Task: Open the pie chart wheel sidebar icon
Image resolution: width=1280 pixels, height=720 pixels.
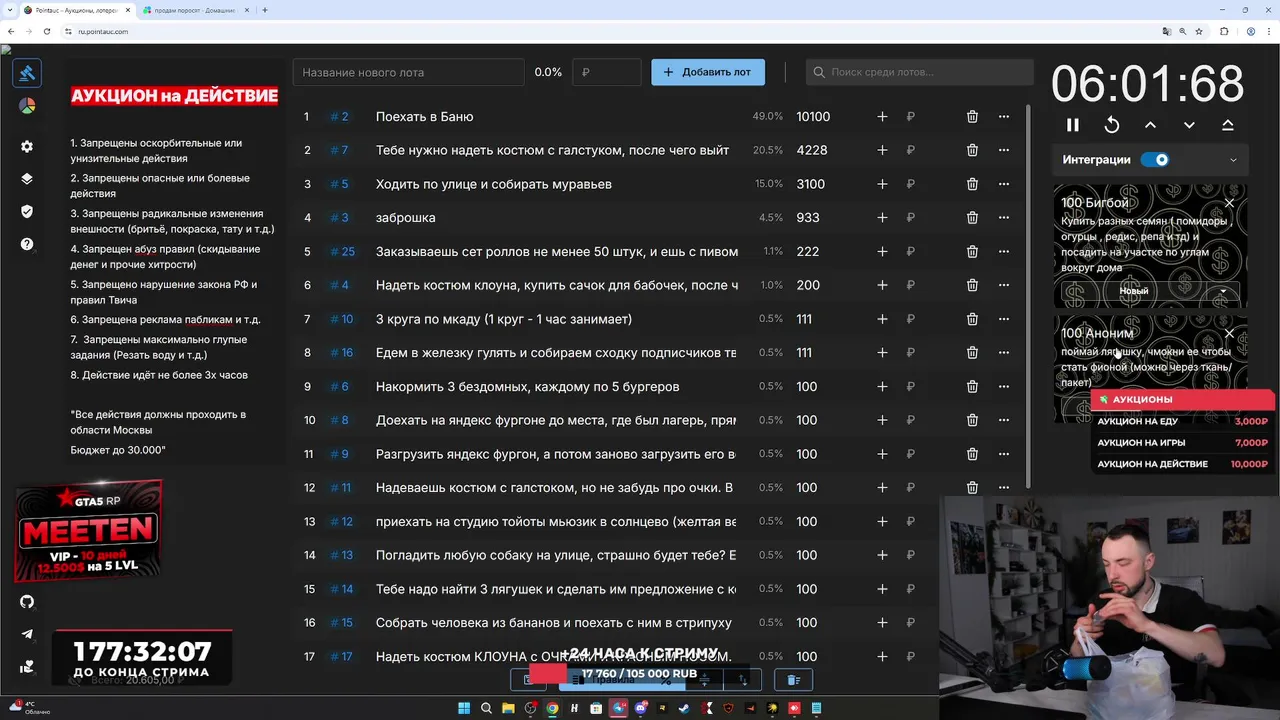Action: [27, 106]
